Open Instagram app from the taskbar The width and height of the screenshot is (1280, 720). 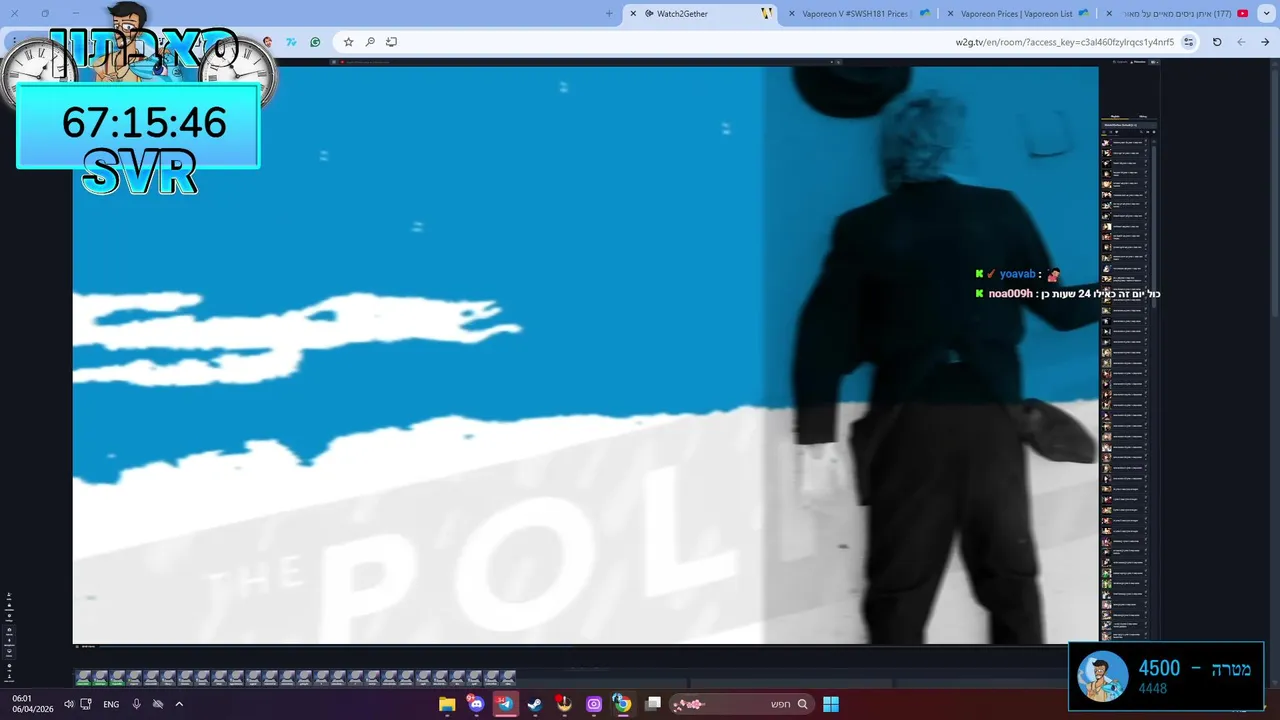pos(594,704)
